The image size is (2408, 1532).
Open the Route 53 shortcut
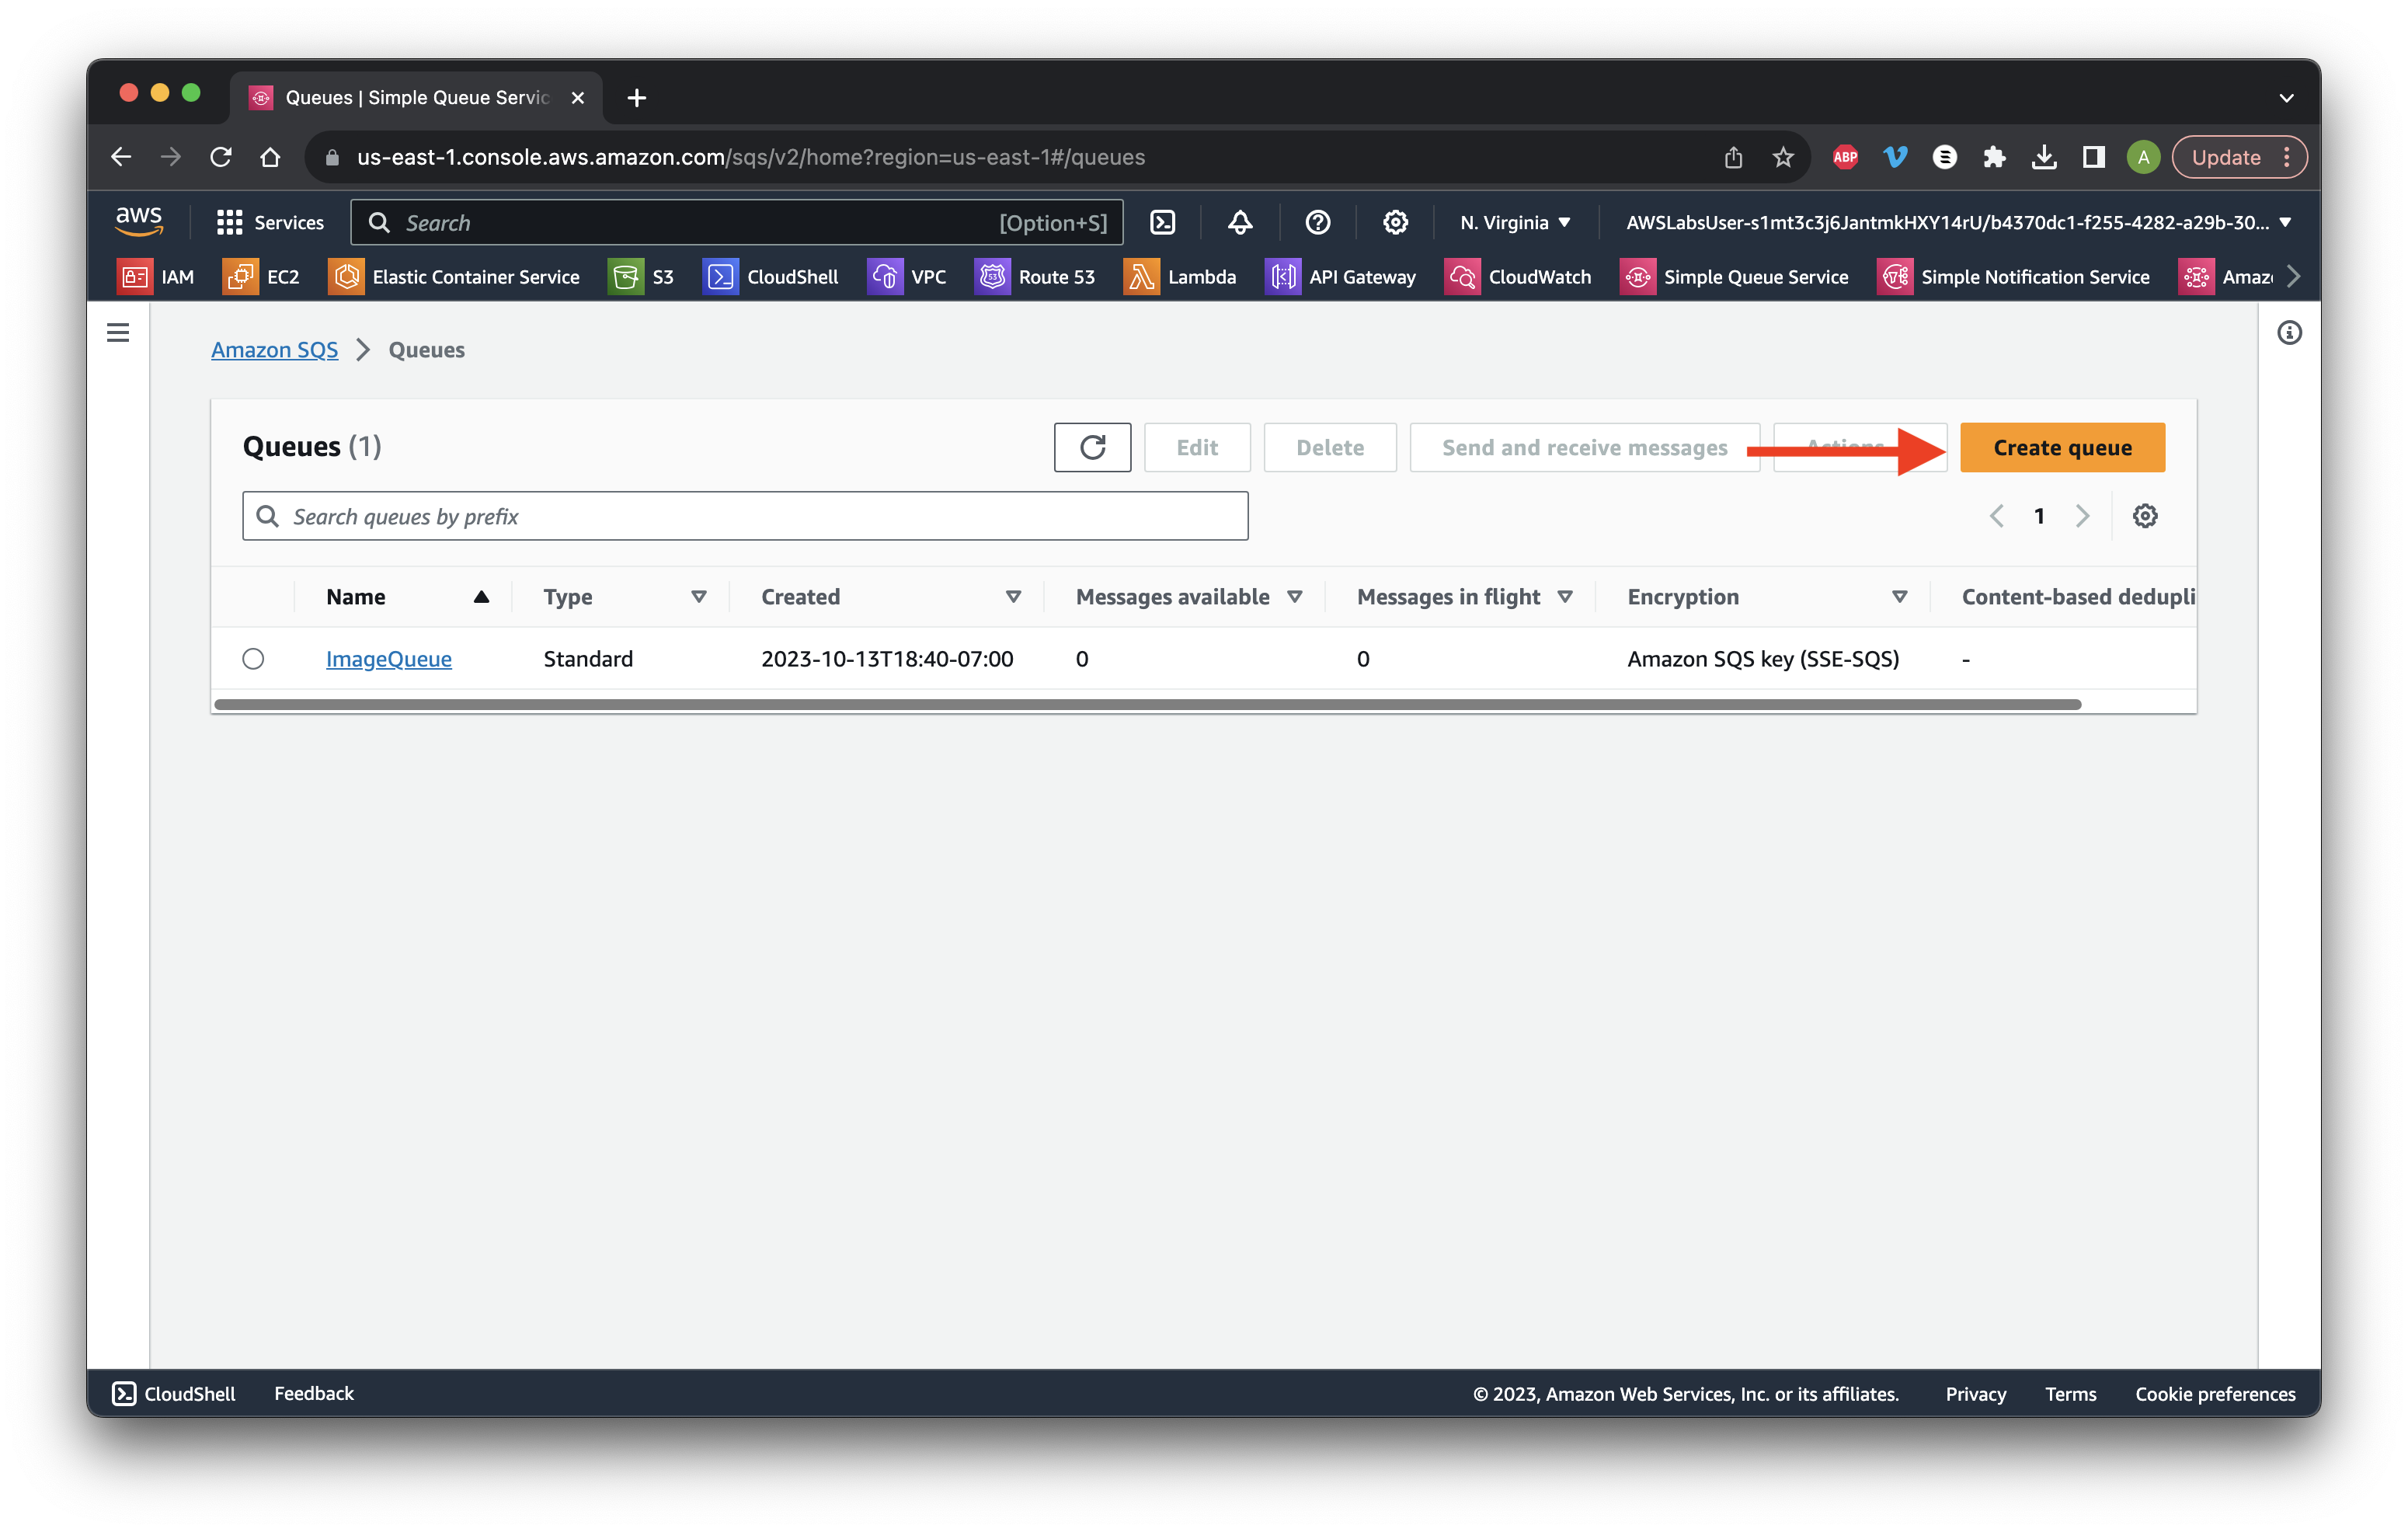coord(1035,277)
